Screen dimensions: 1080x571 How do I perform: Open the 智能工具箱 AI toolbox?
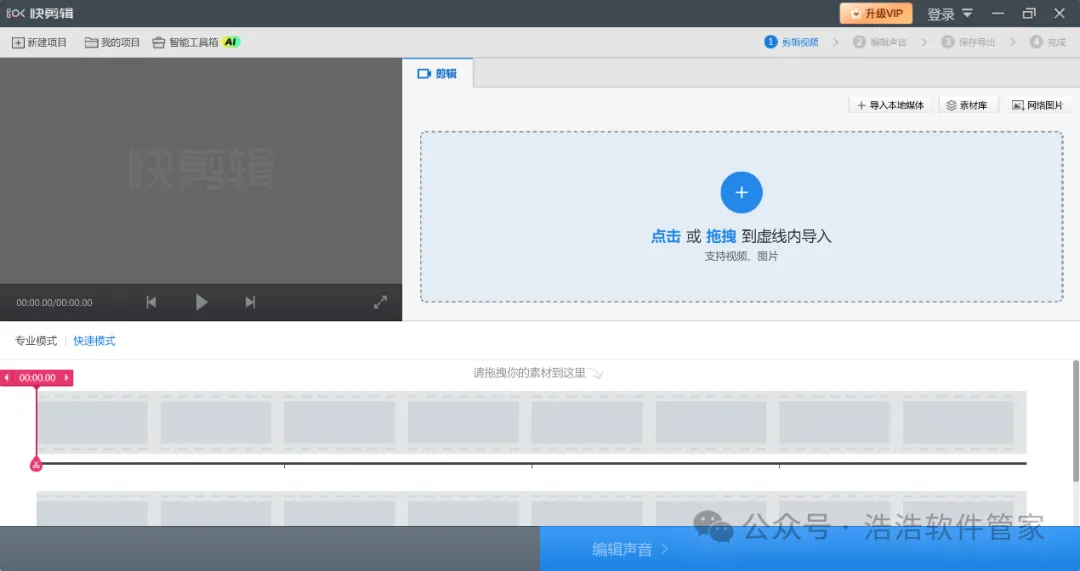pyautogui.click(x=196, y=43)
